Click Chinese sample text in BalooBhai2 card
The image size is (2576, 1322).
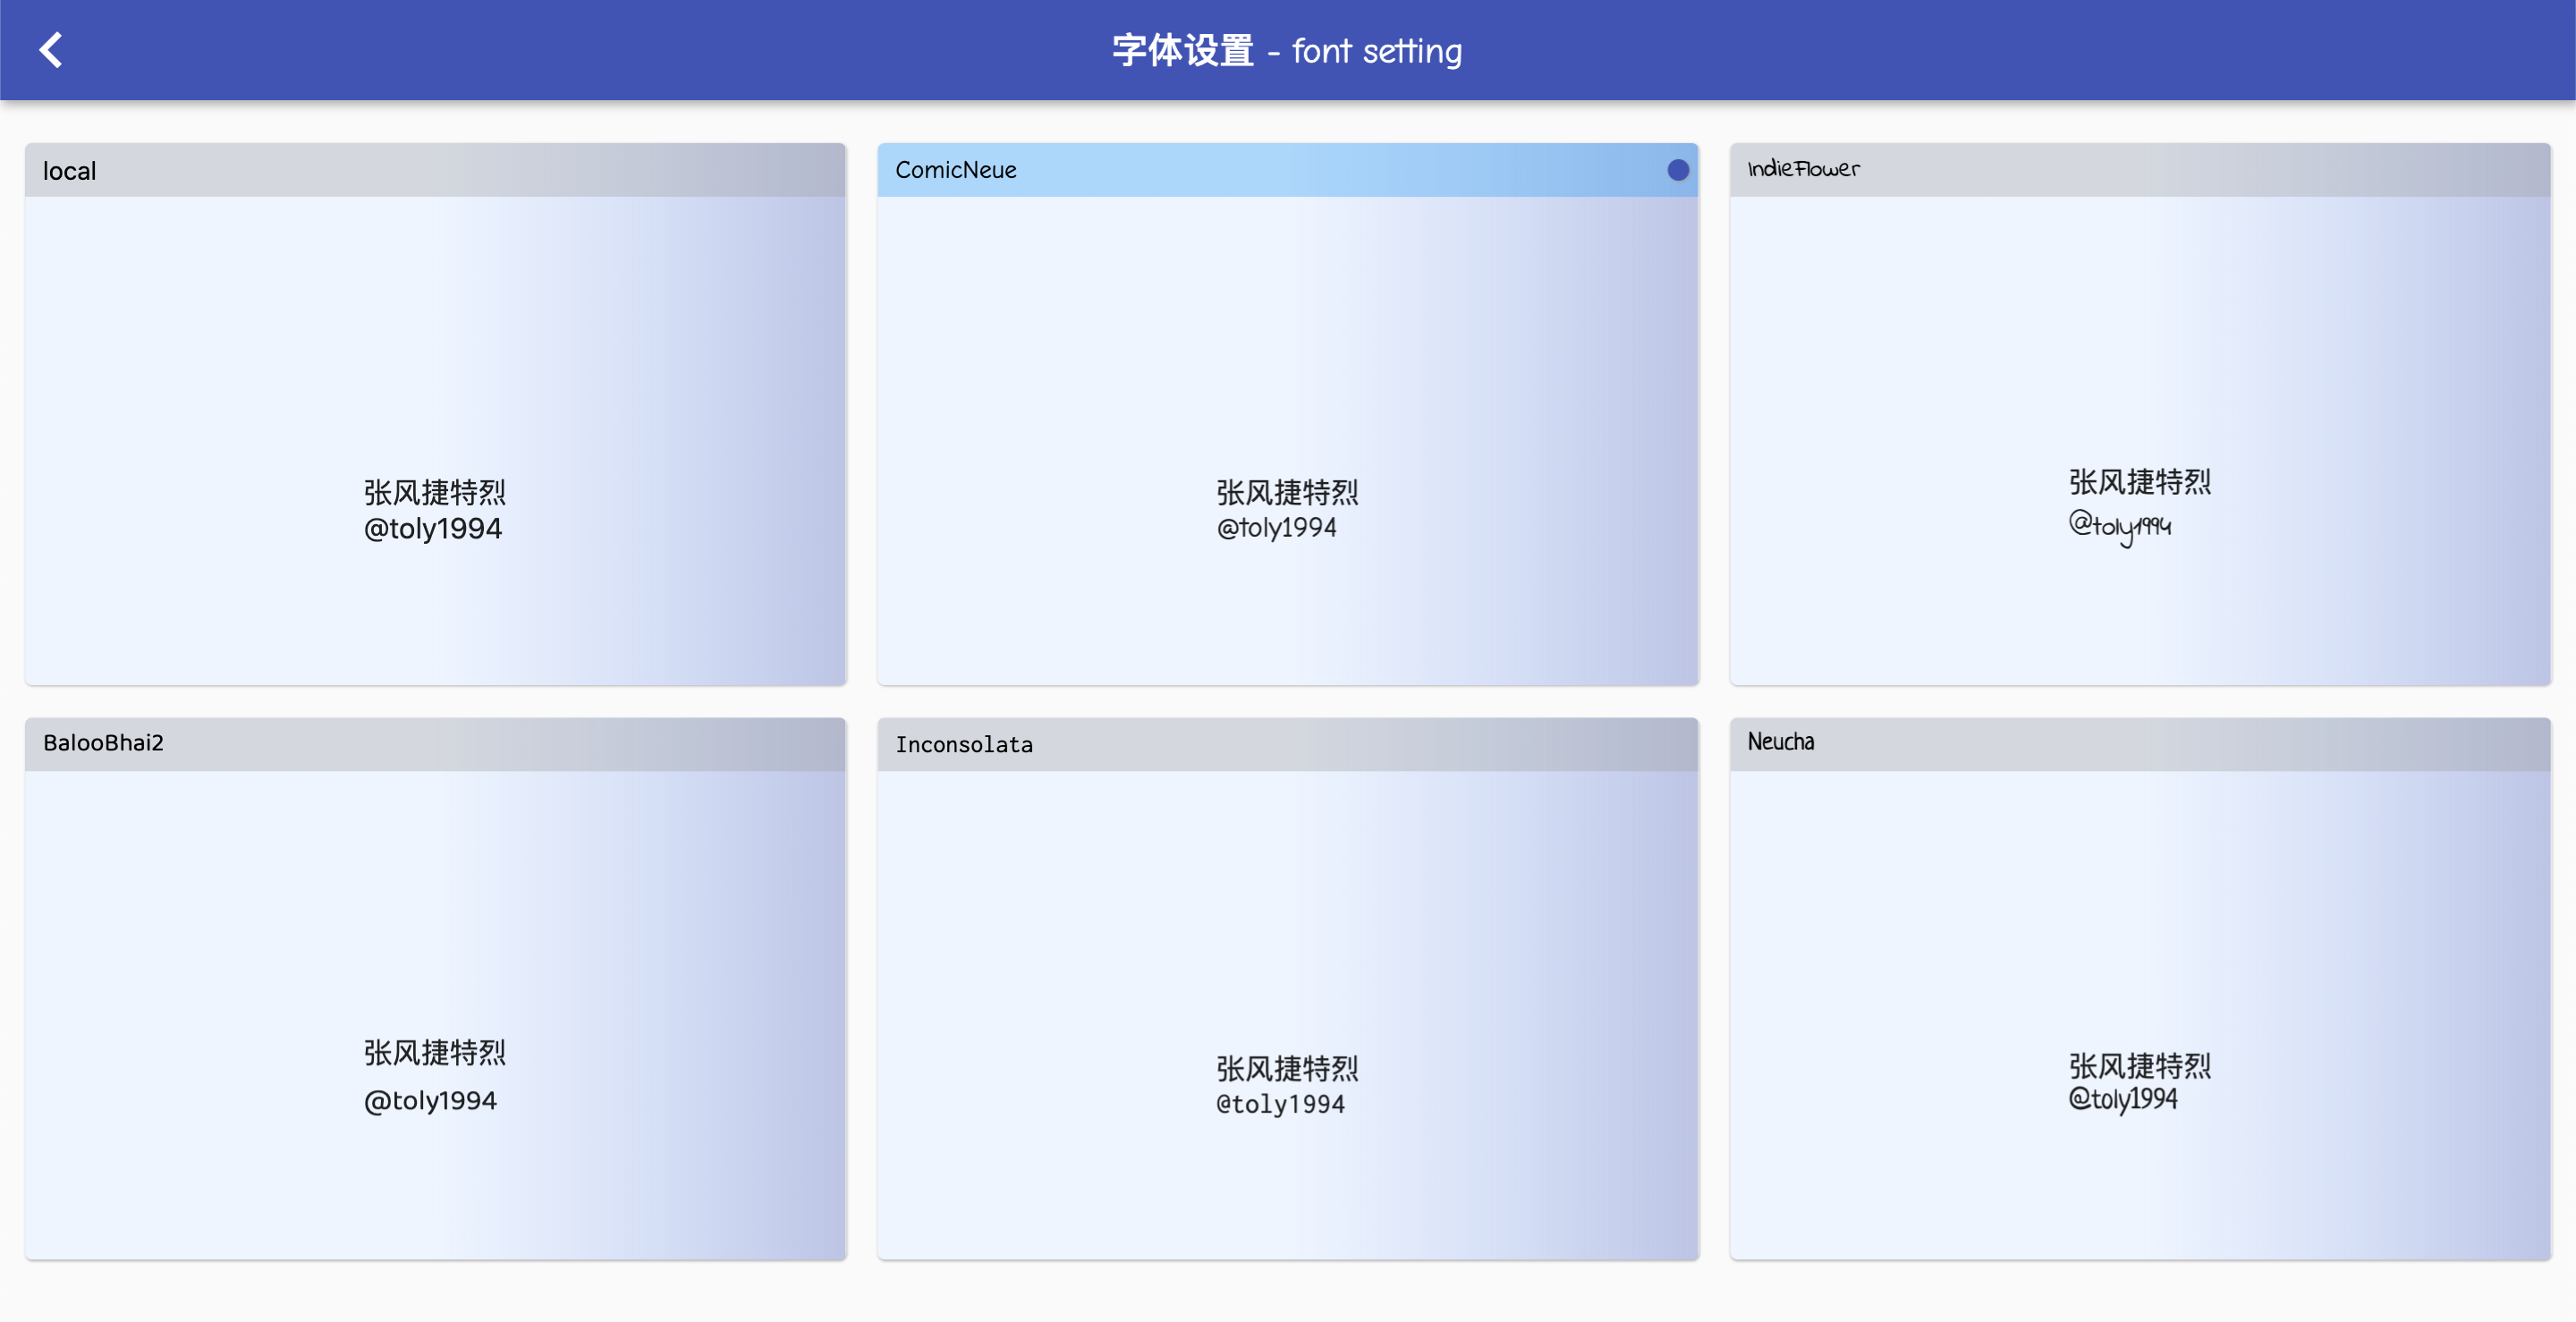(x=435, y=1052)
